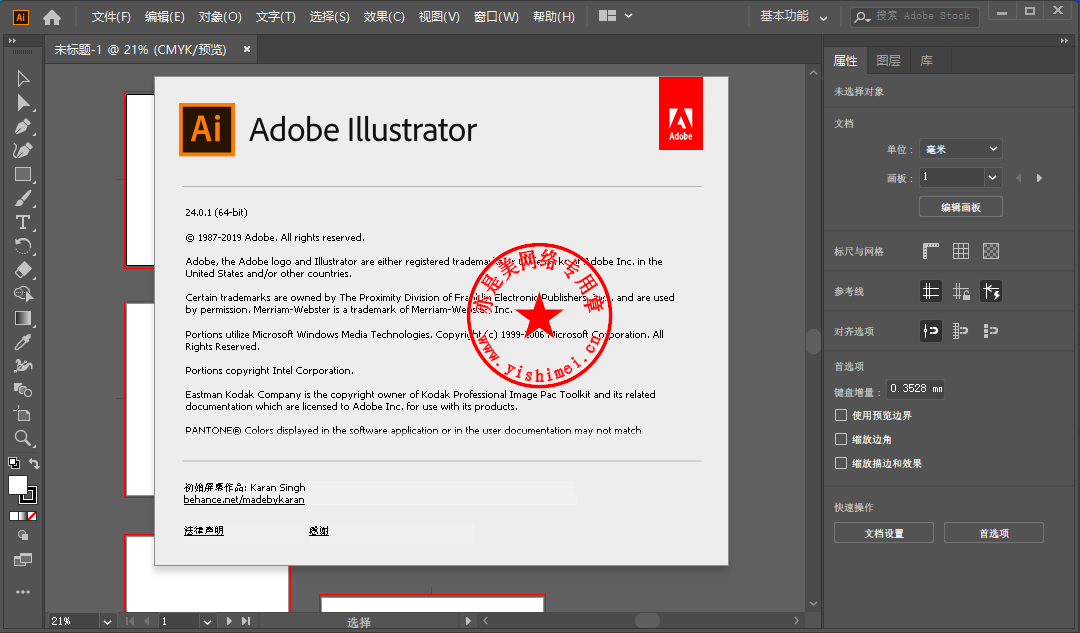Click the 文档设置 button

[884, 533]
